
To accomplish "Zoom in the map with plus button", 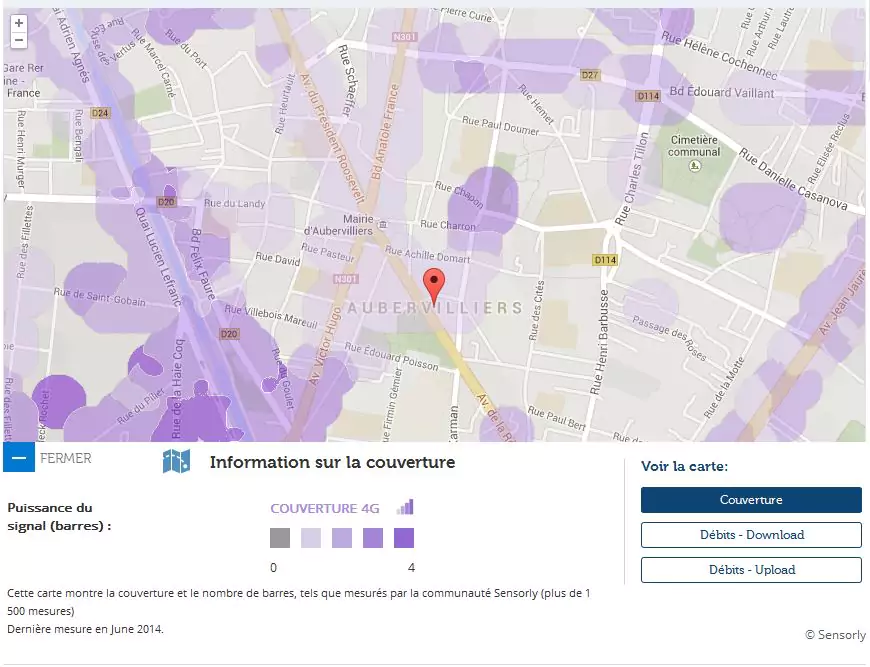I will [18, 23].
